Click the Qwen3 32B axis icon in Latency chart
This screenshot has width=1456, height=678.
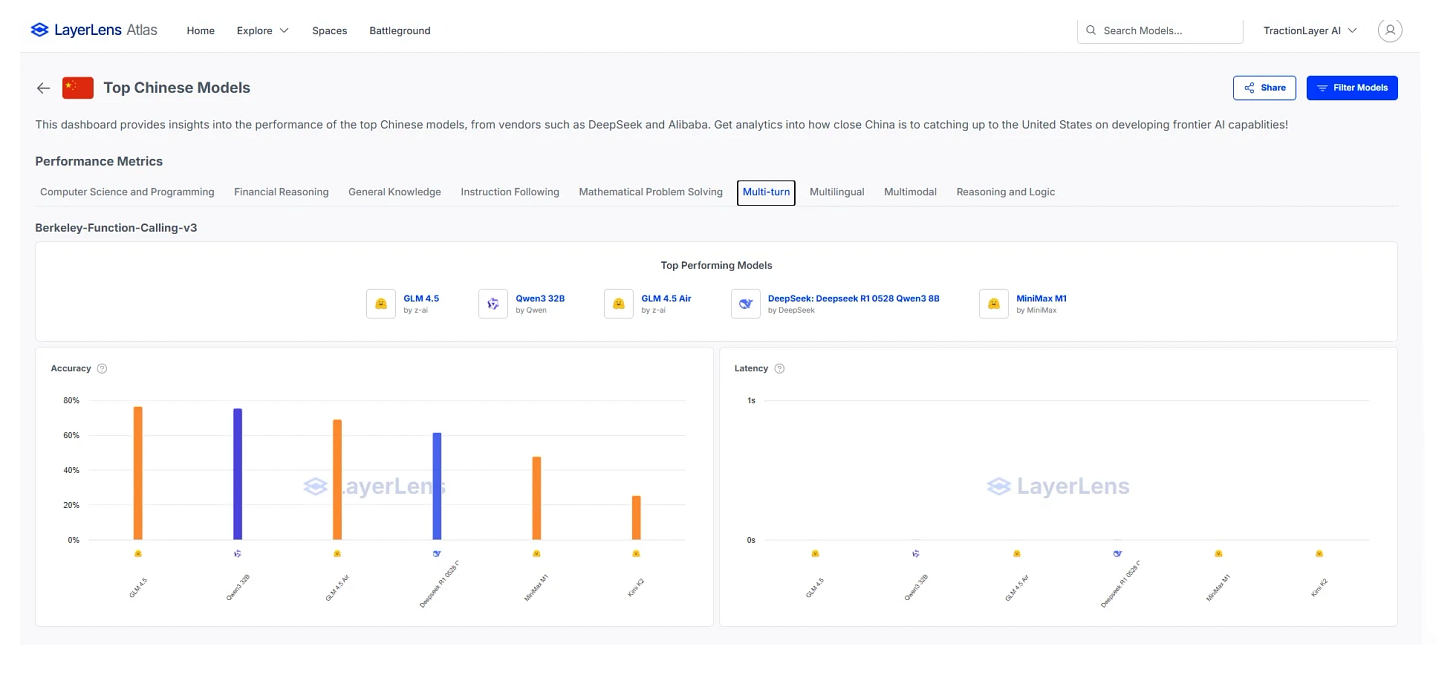(x=916, y=553)
